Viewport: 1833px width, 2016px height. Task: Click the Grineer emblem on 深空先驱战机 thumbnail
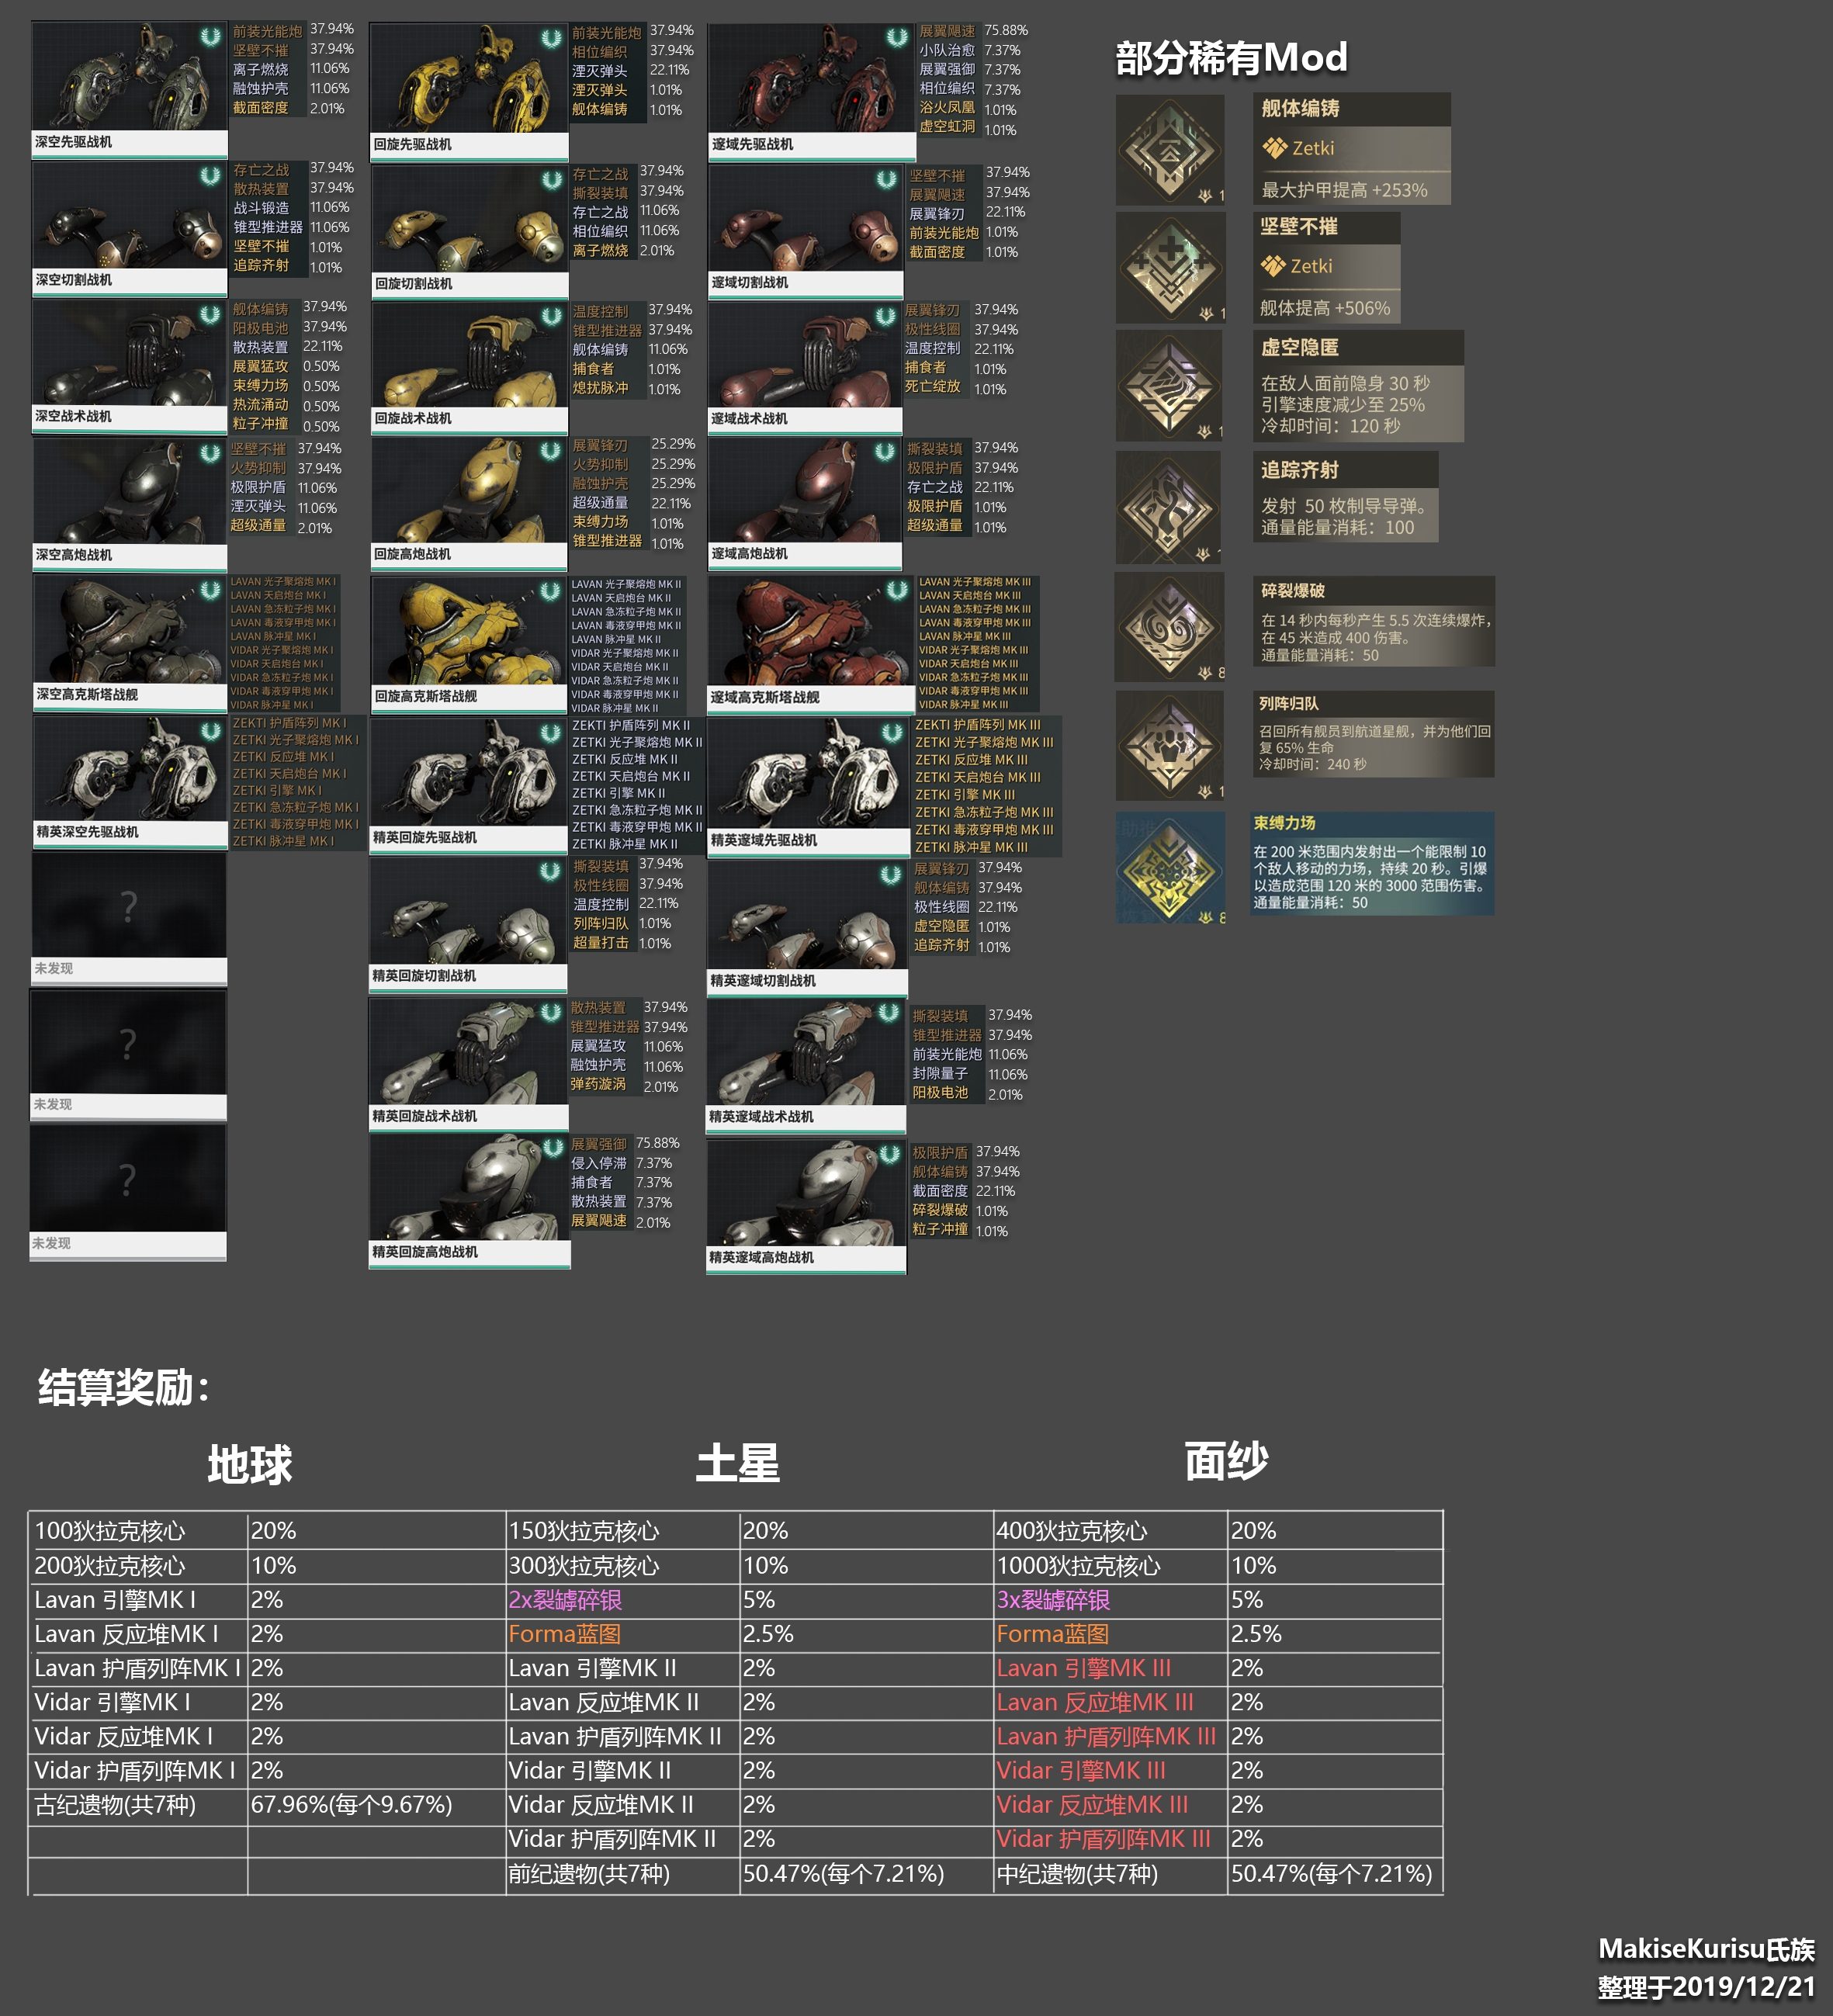210,36
